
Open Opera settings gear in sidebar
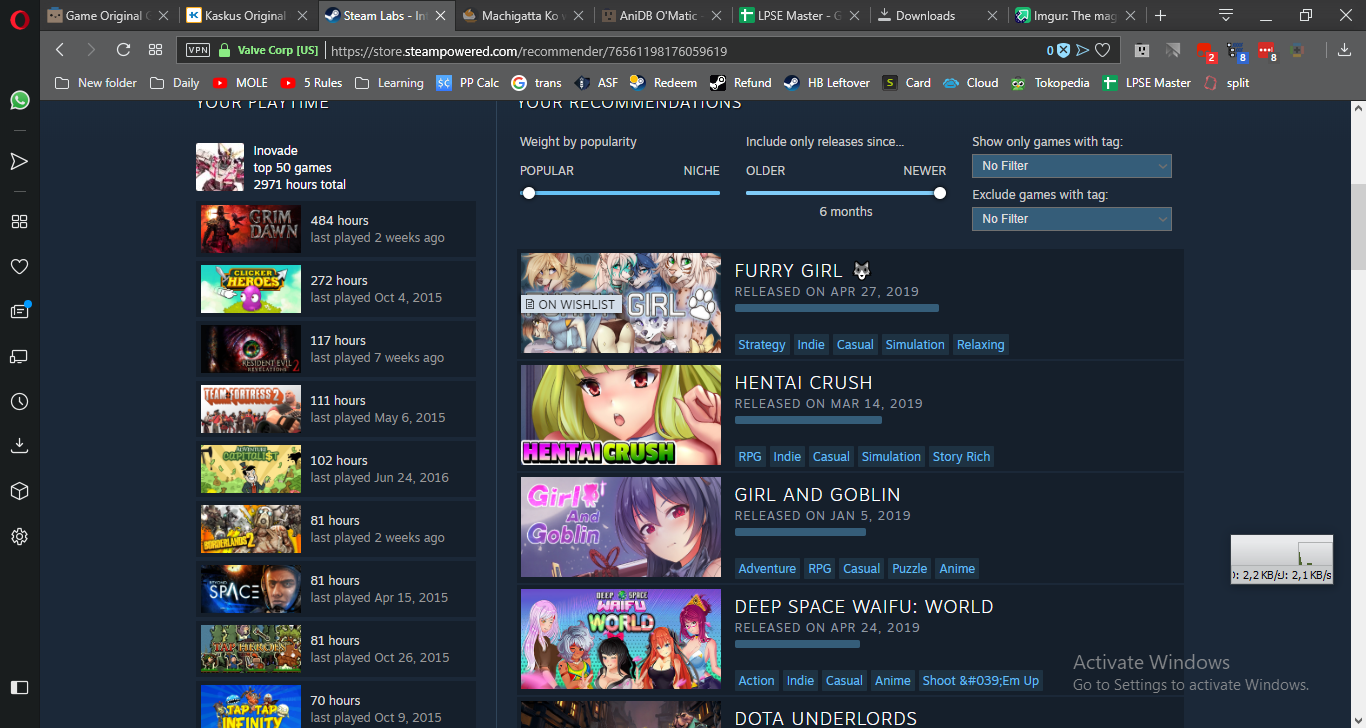(19, 537)
